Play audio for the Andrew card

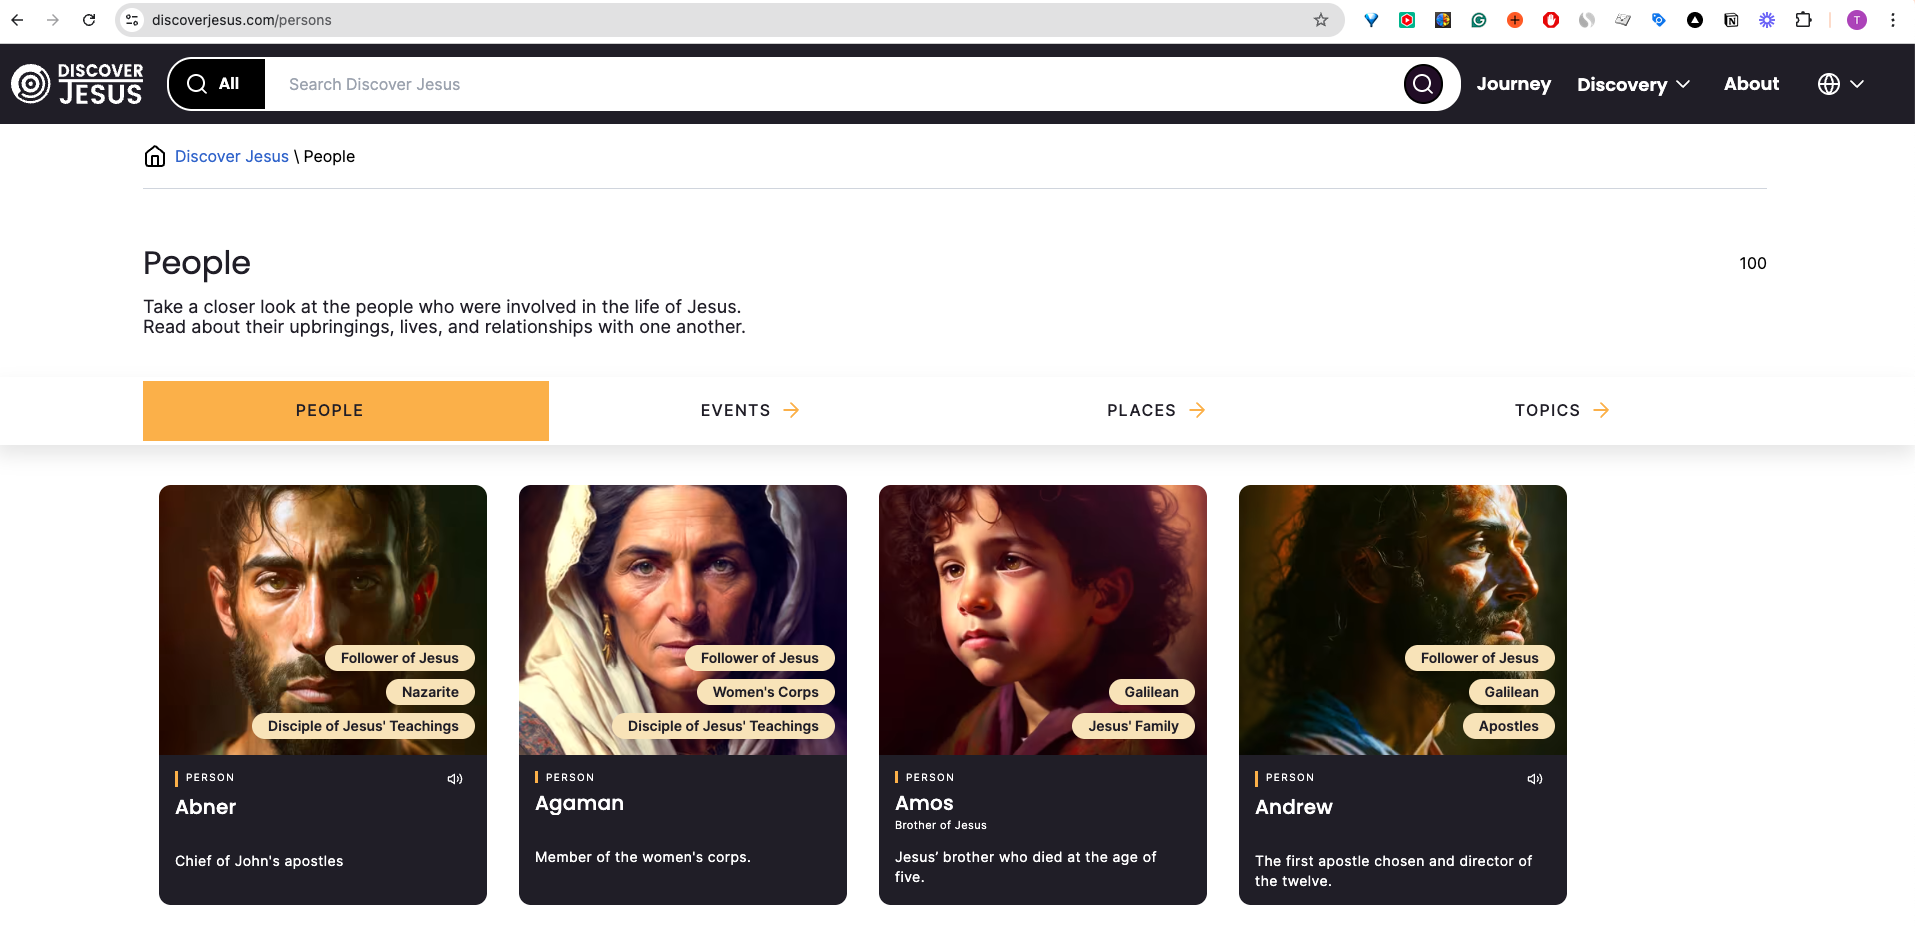pos(1535,779)
